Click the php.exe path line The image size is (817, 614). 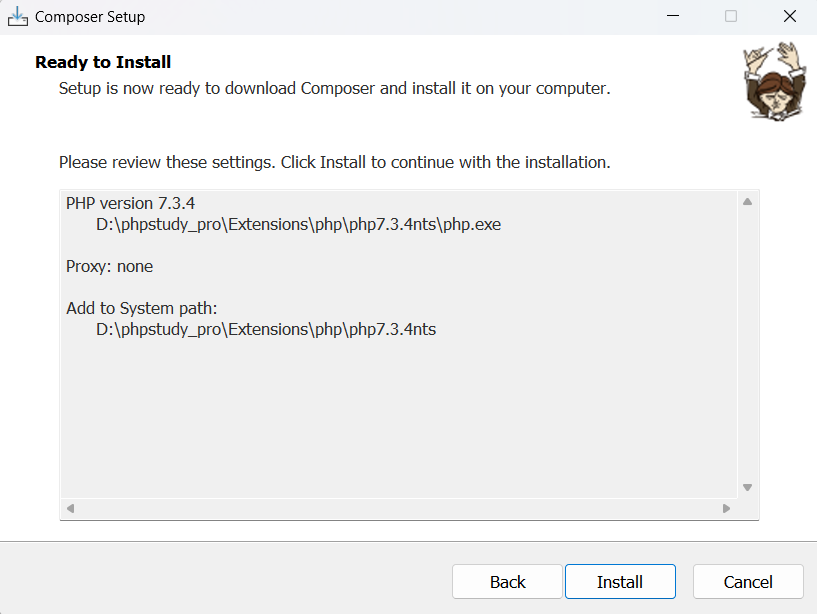[x=299, y=225]
